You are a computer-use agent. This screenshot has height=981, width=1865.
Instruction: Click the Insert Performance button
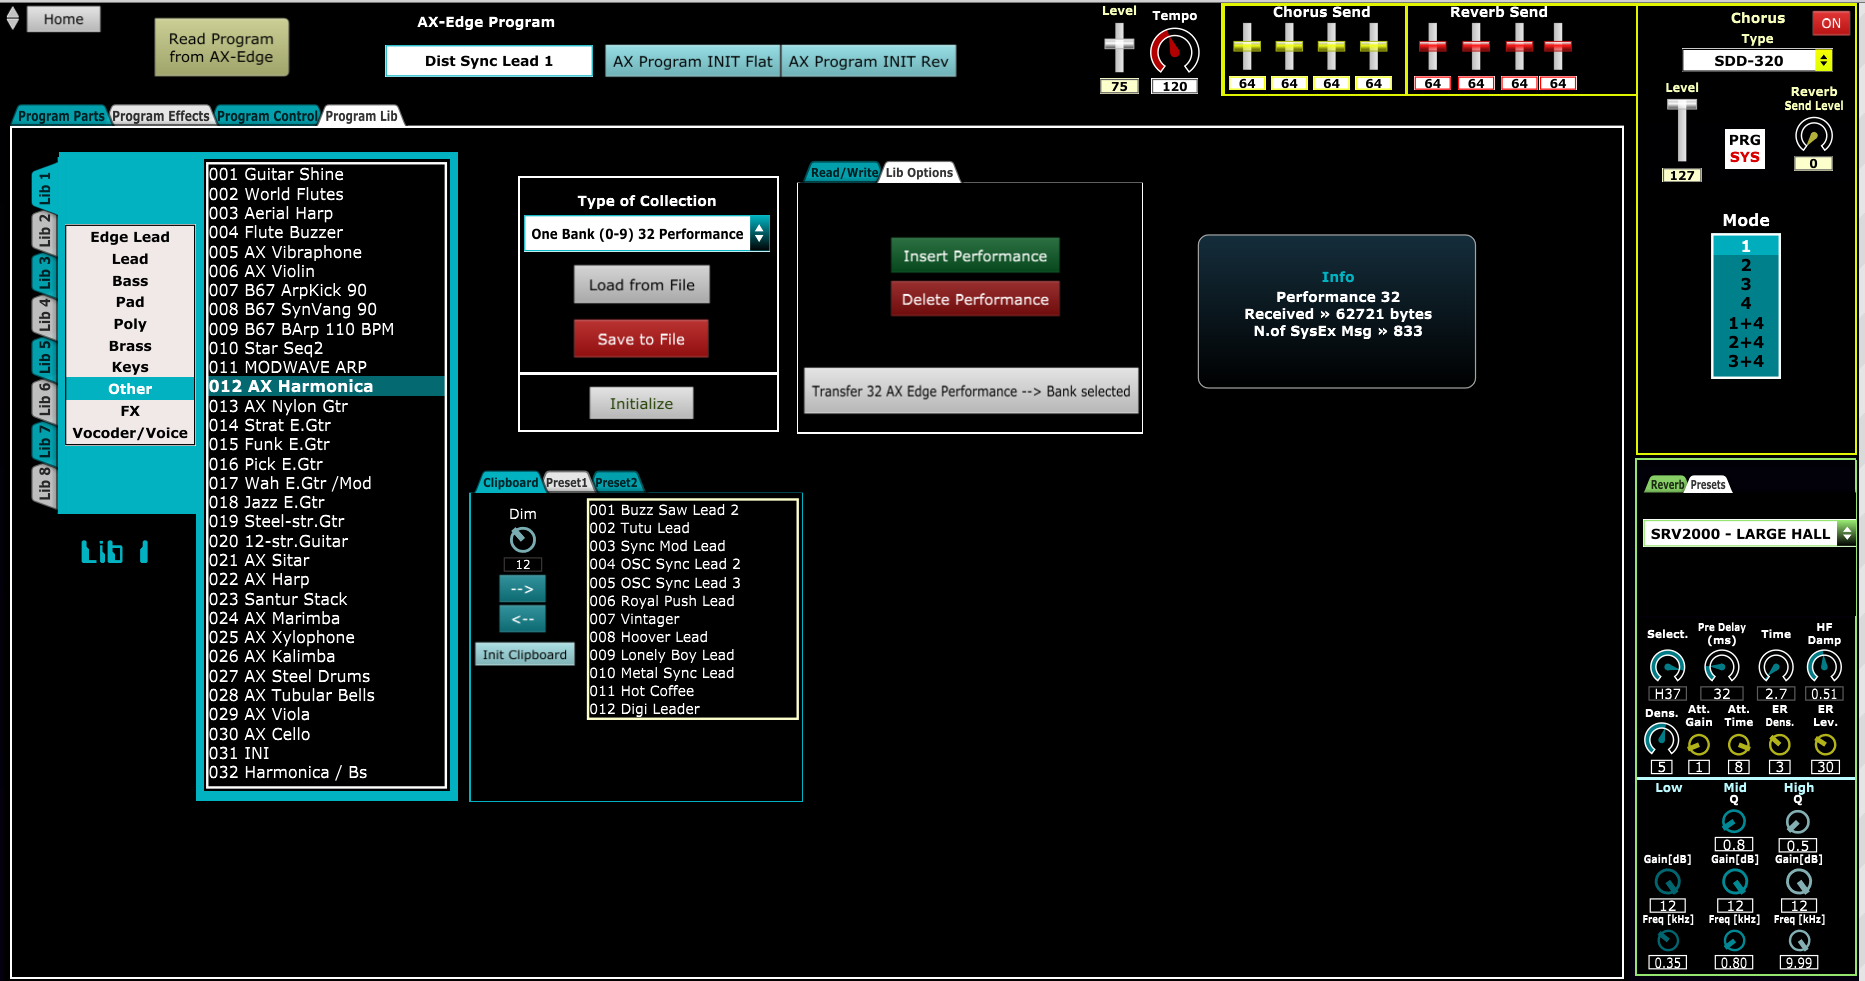pos(974,256)
